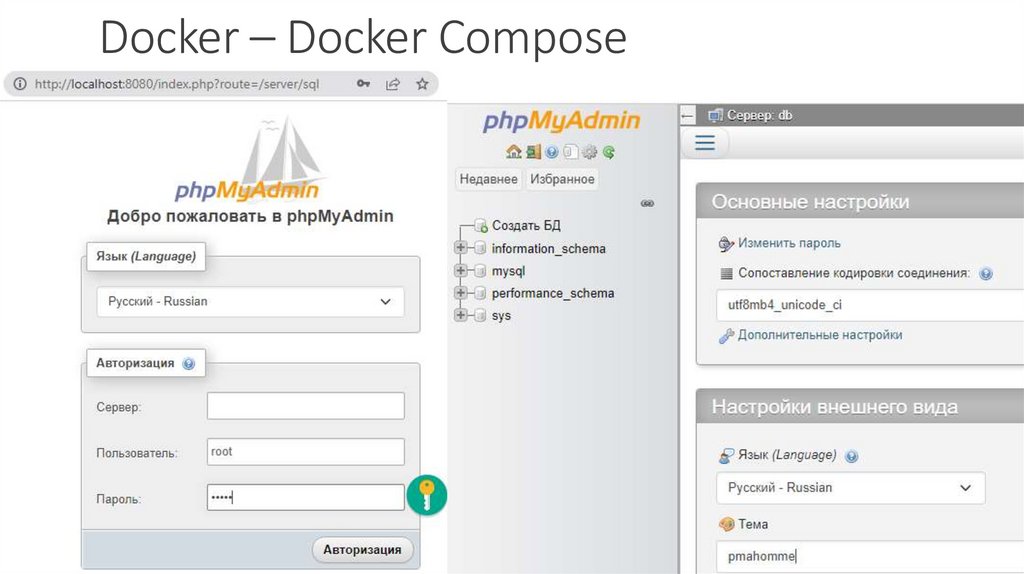This screenshot has width=1024, height=574.
Task: Expand the mysql database node
Action: tap(460, 270)
